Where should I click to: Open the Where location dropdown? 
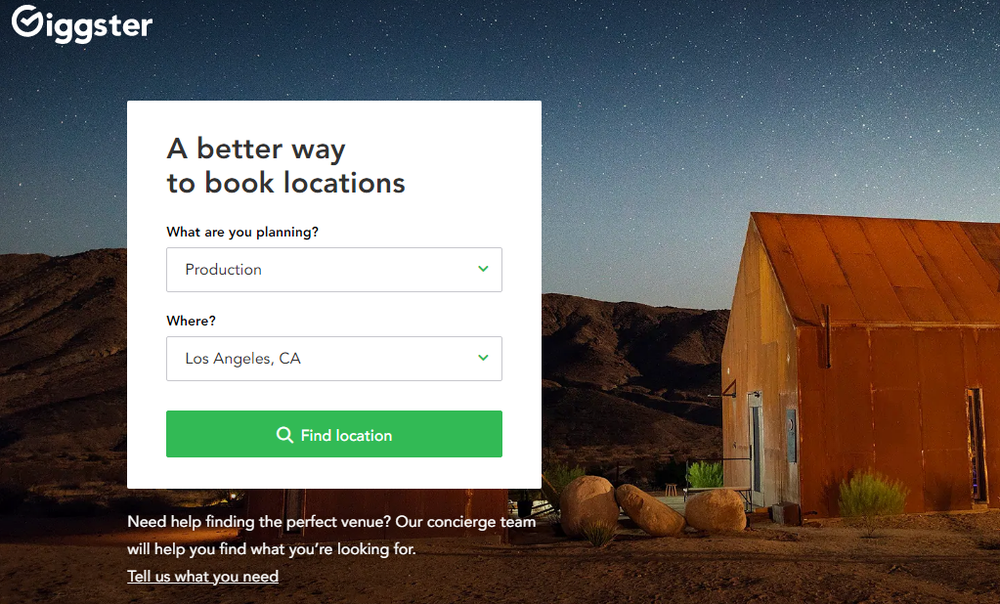click(334, 358)
